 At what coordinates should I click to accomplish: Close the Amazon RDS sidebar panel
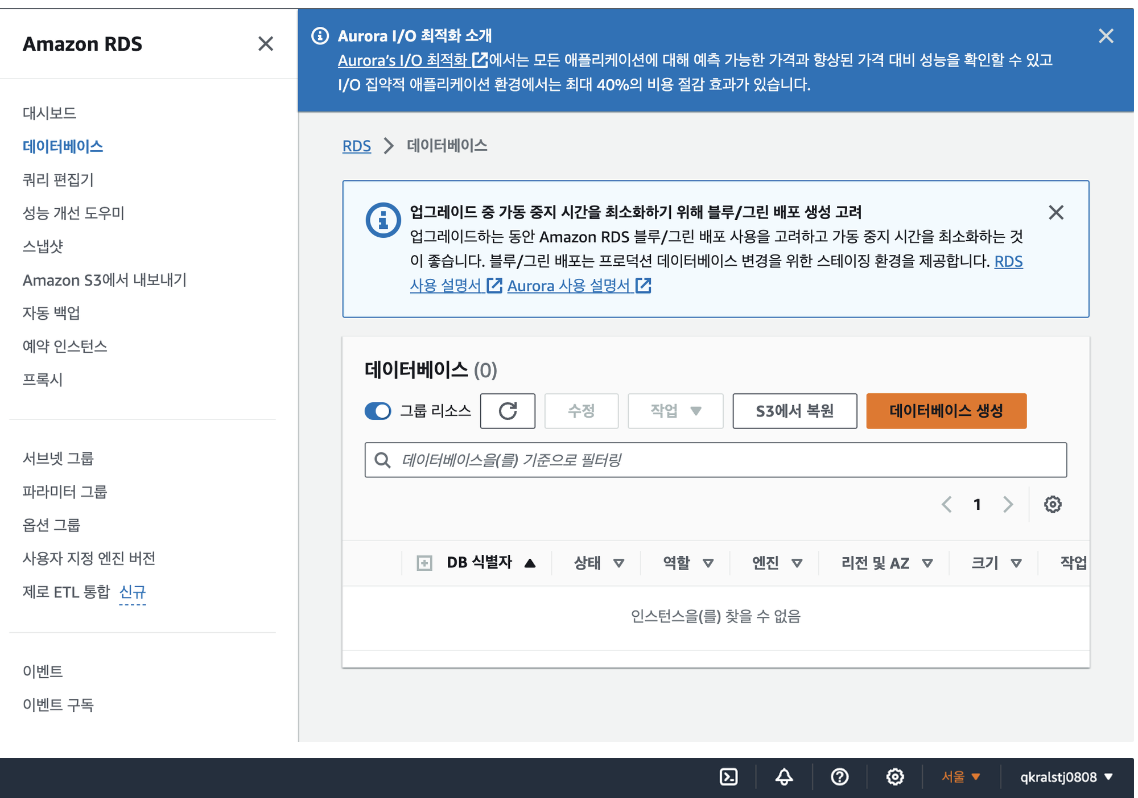point(266,44)
